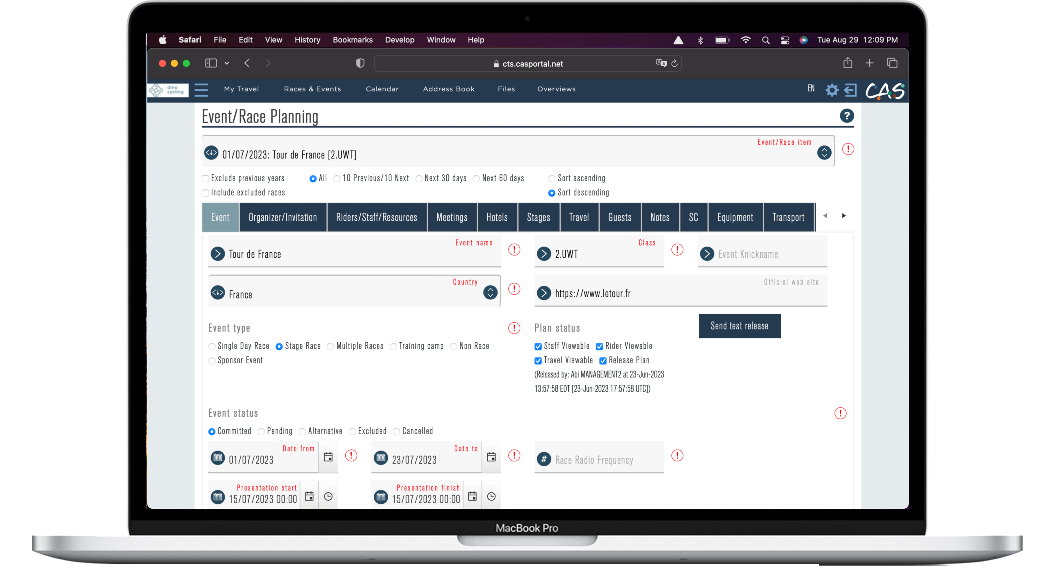Open the Address Book navigation menu
The image size is (1055, 577).
click(449, 89)
